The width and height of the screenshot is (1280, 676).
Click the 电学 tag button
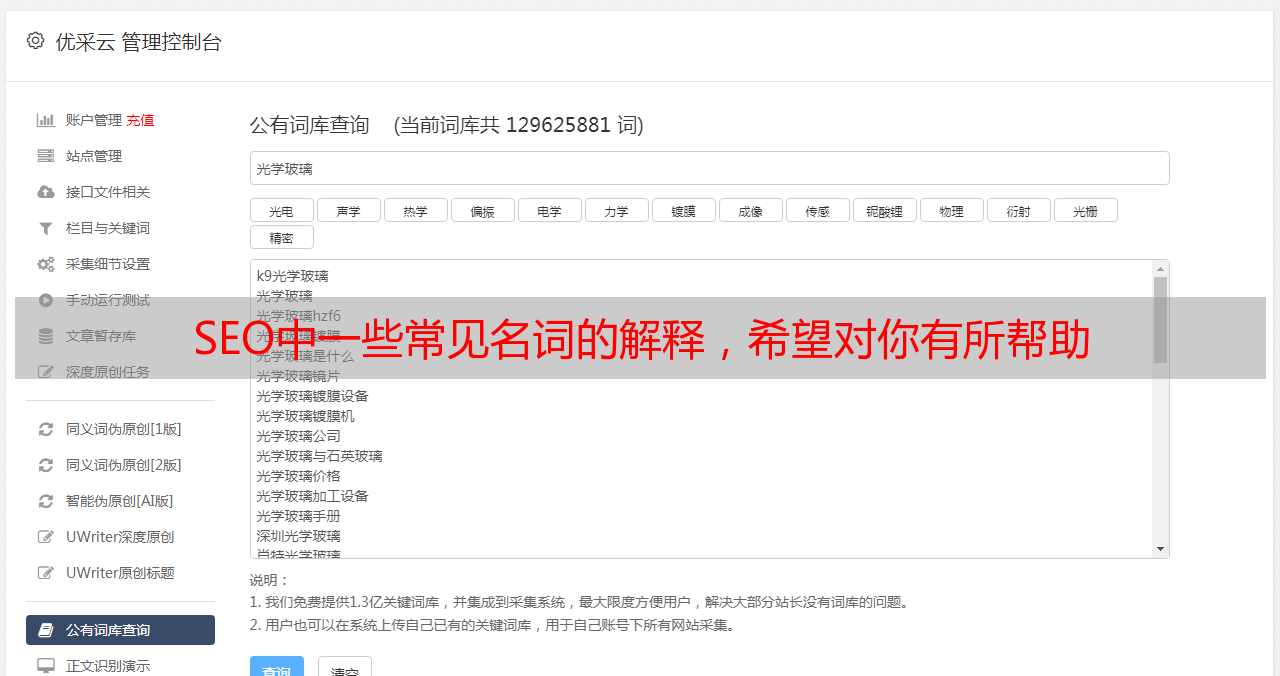[549, 210]
